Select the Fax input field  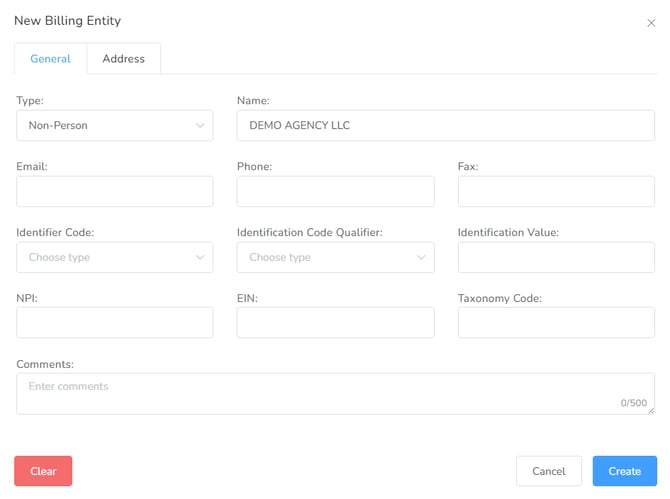(556, 191)
